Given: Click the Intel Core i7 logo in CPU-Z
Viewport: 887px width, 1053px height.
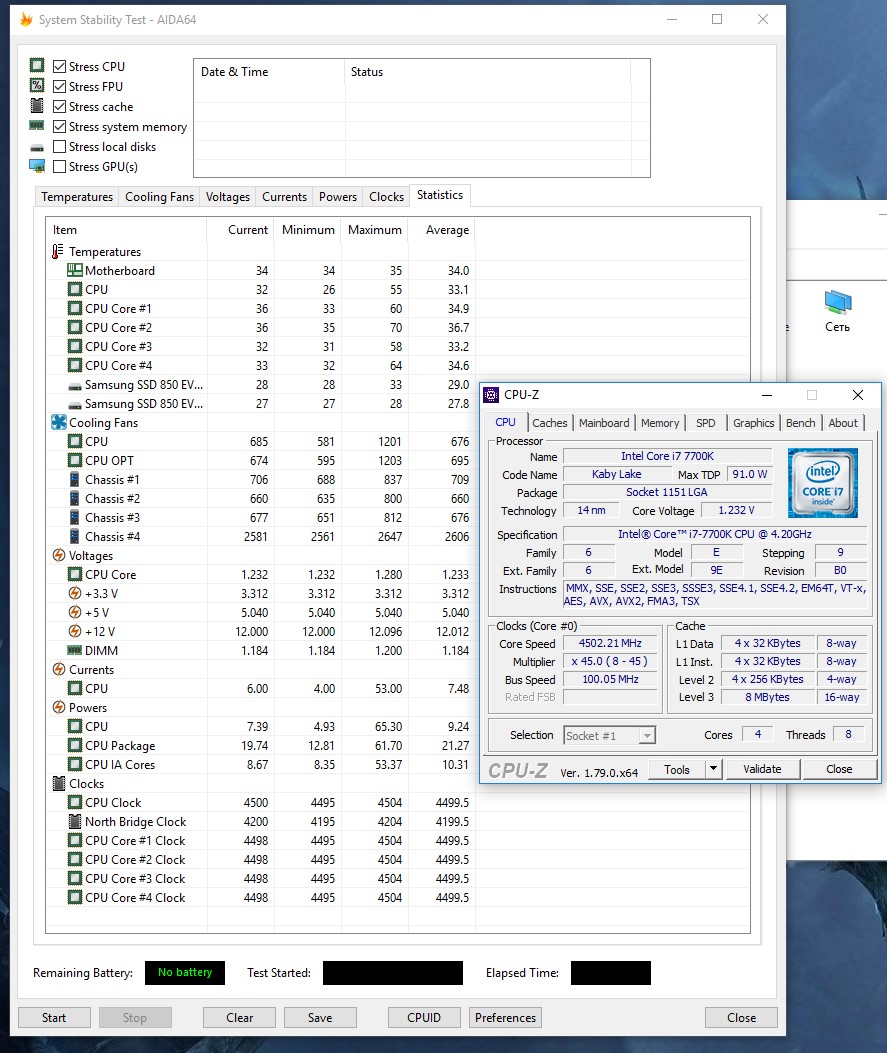Looking at the screenshot, I should pyautogui.click(x=823, y=482).
